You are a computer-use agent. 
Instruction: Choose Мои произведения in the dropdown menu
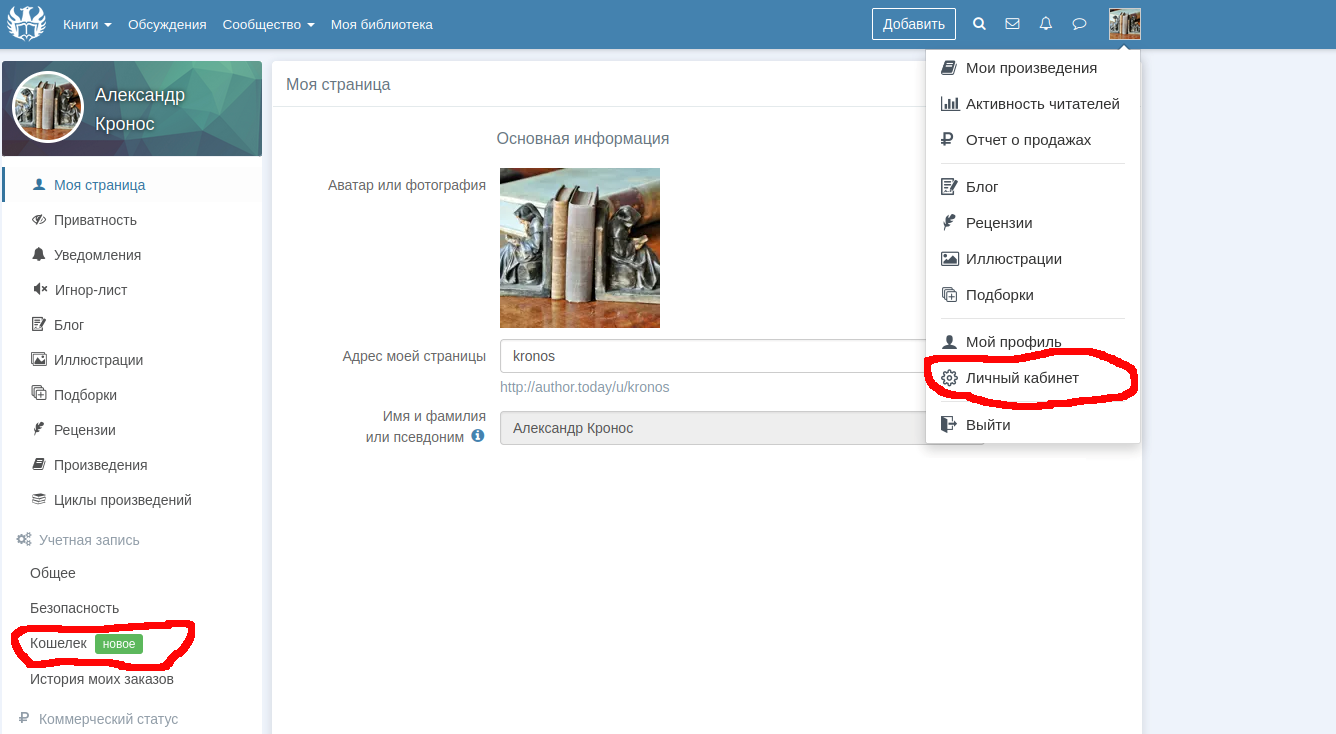point(1030,68)
